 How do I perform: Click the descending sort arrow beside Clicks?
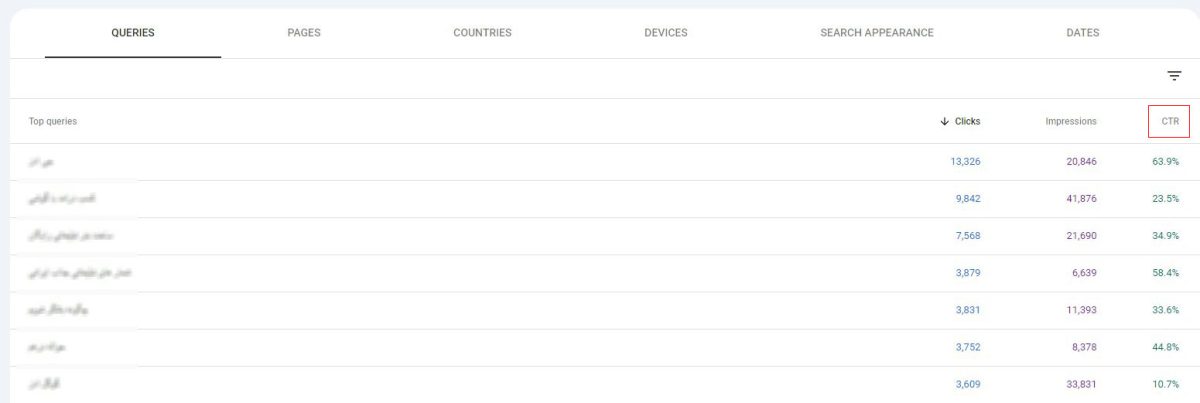point(944,121)
